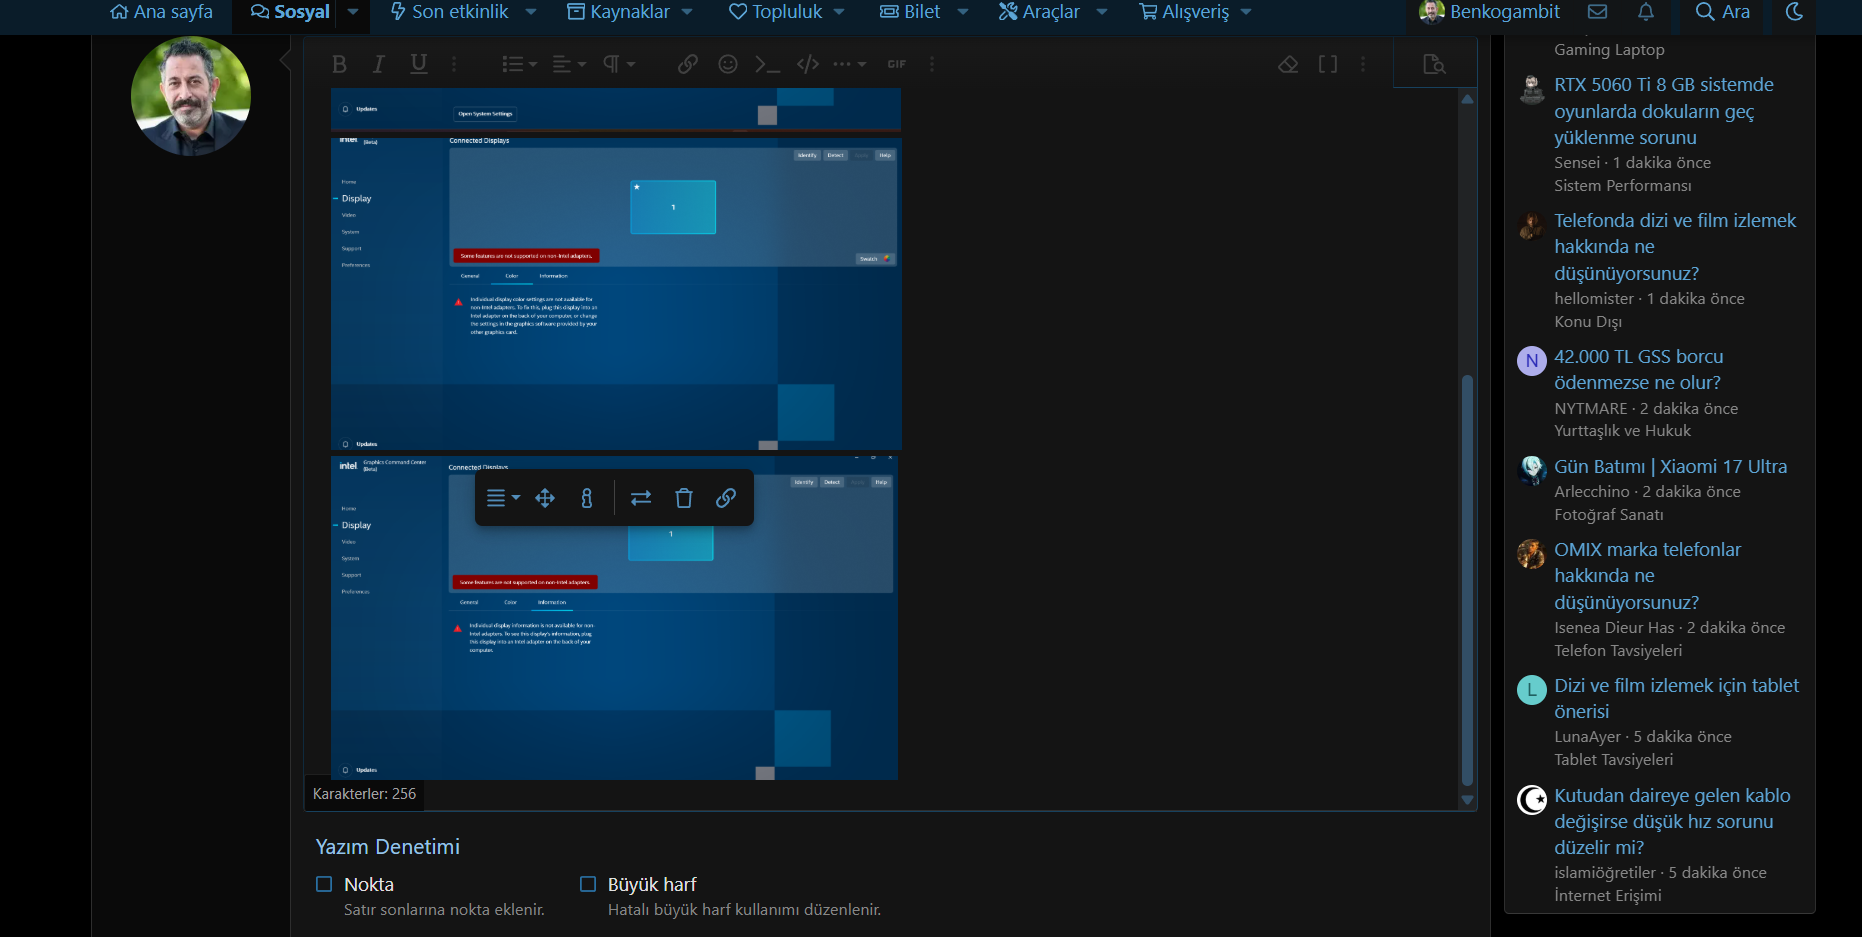Viewport: 1862px width, 937px height.
Task: Open notifications bell icon
Action: (1646, 12)
